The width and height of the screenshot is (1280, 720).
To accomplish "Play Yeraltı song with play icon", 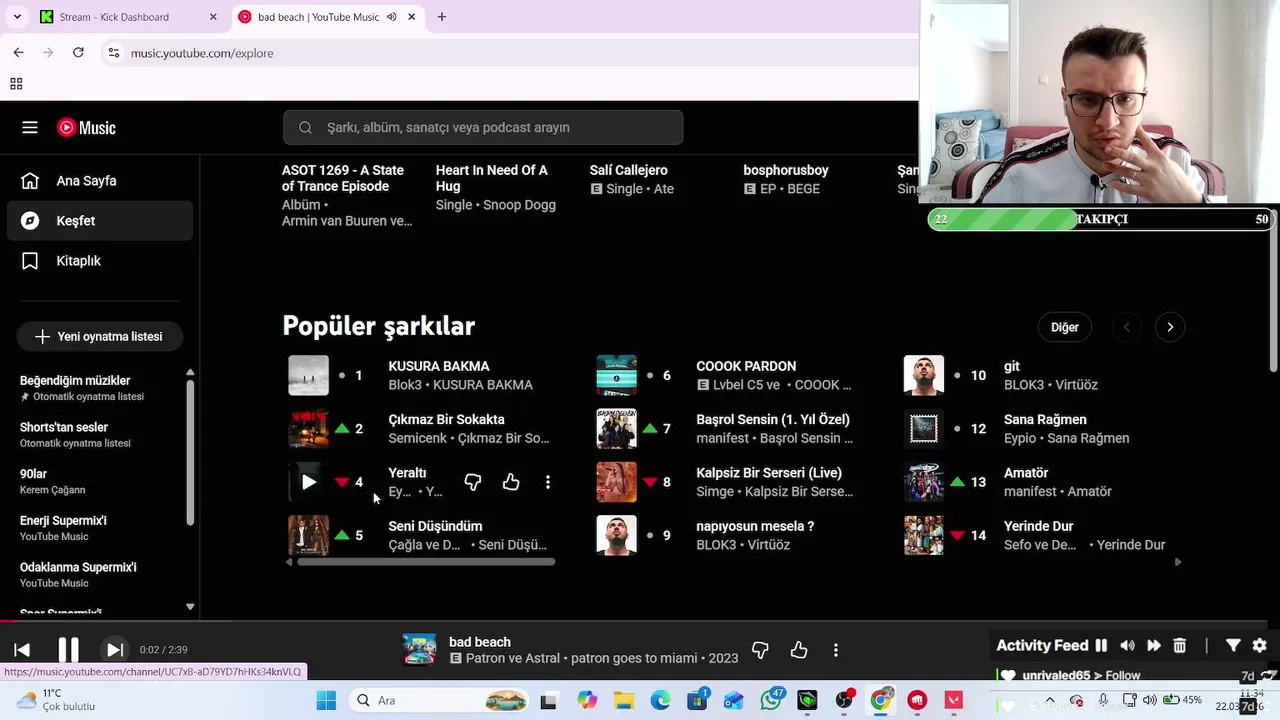I will click(x=308, y=482).
